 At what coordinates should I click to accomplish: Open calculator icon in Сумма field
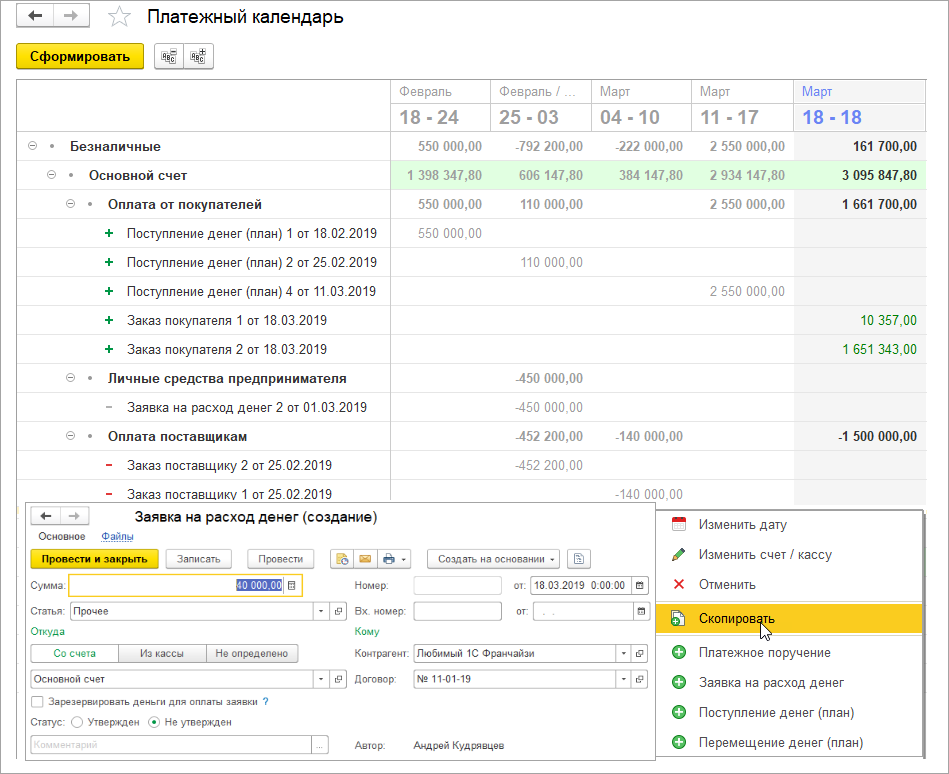coord(292,585)
